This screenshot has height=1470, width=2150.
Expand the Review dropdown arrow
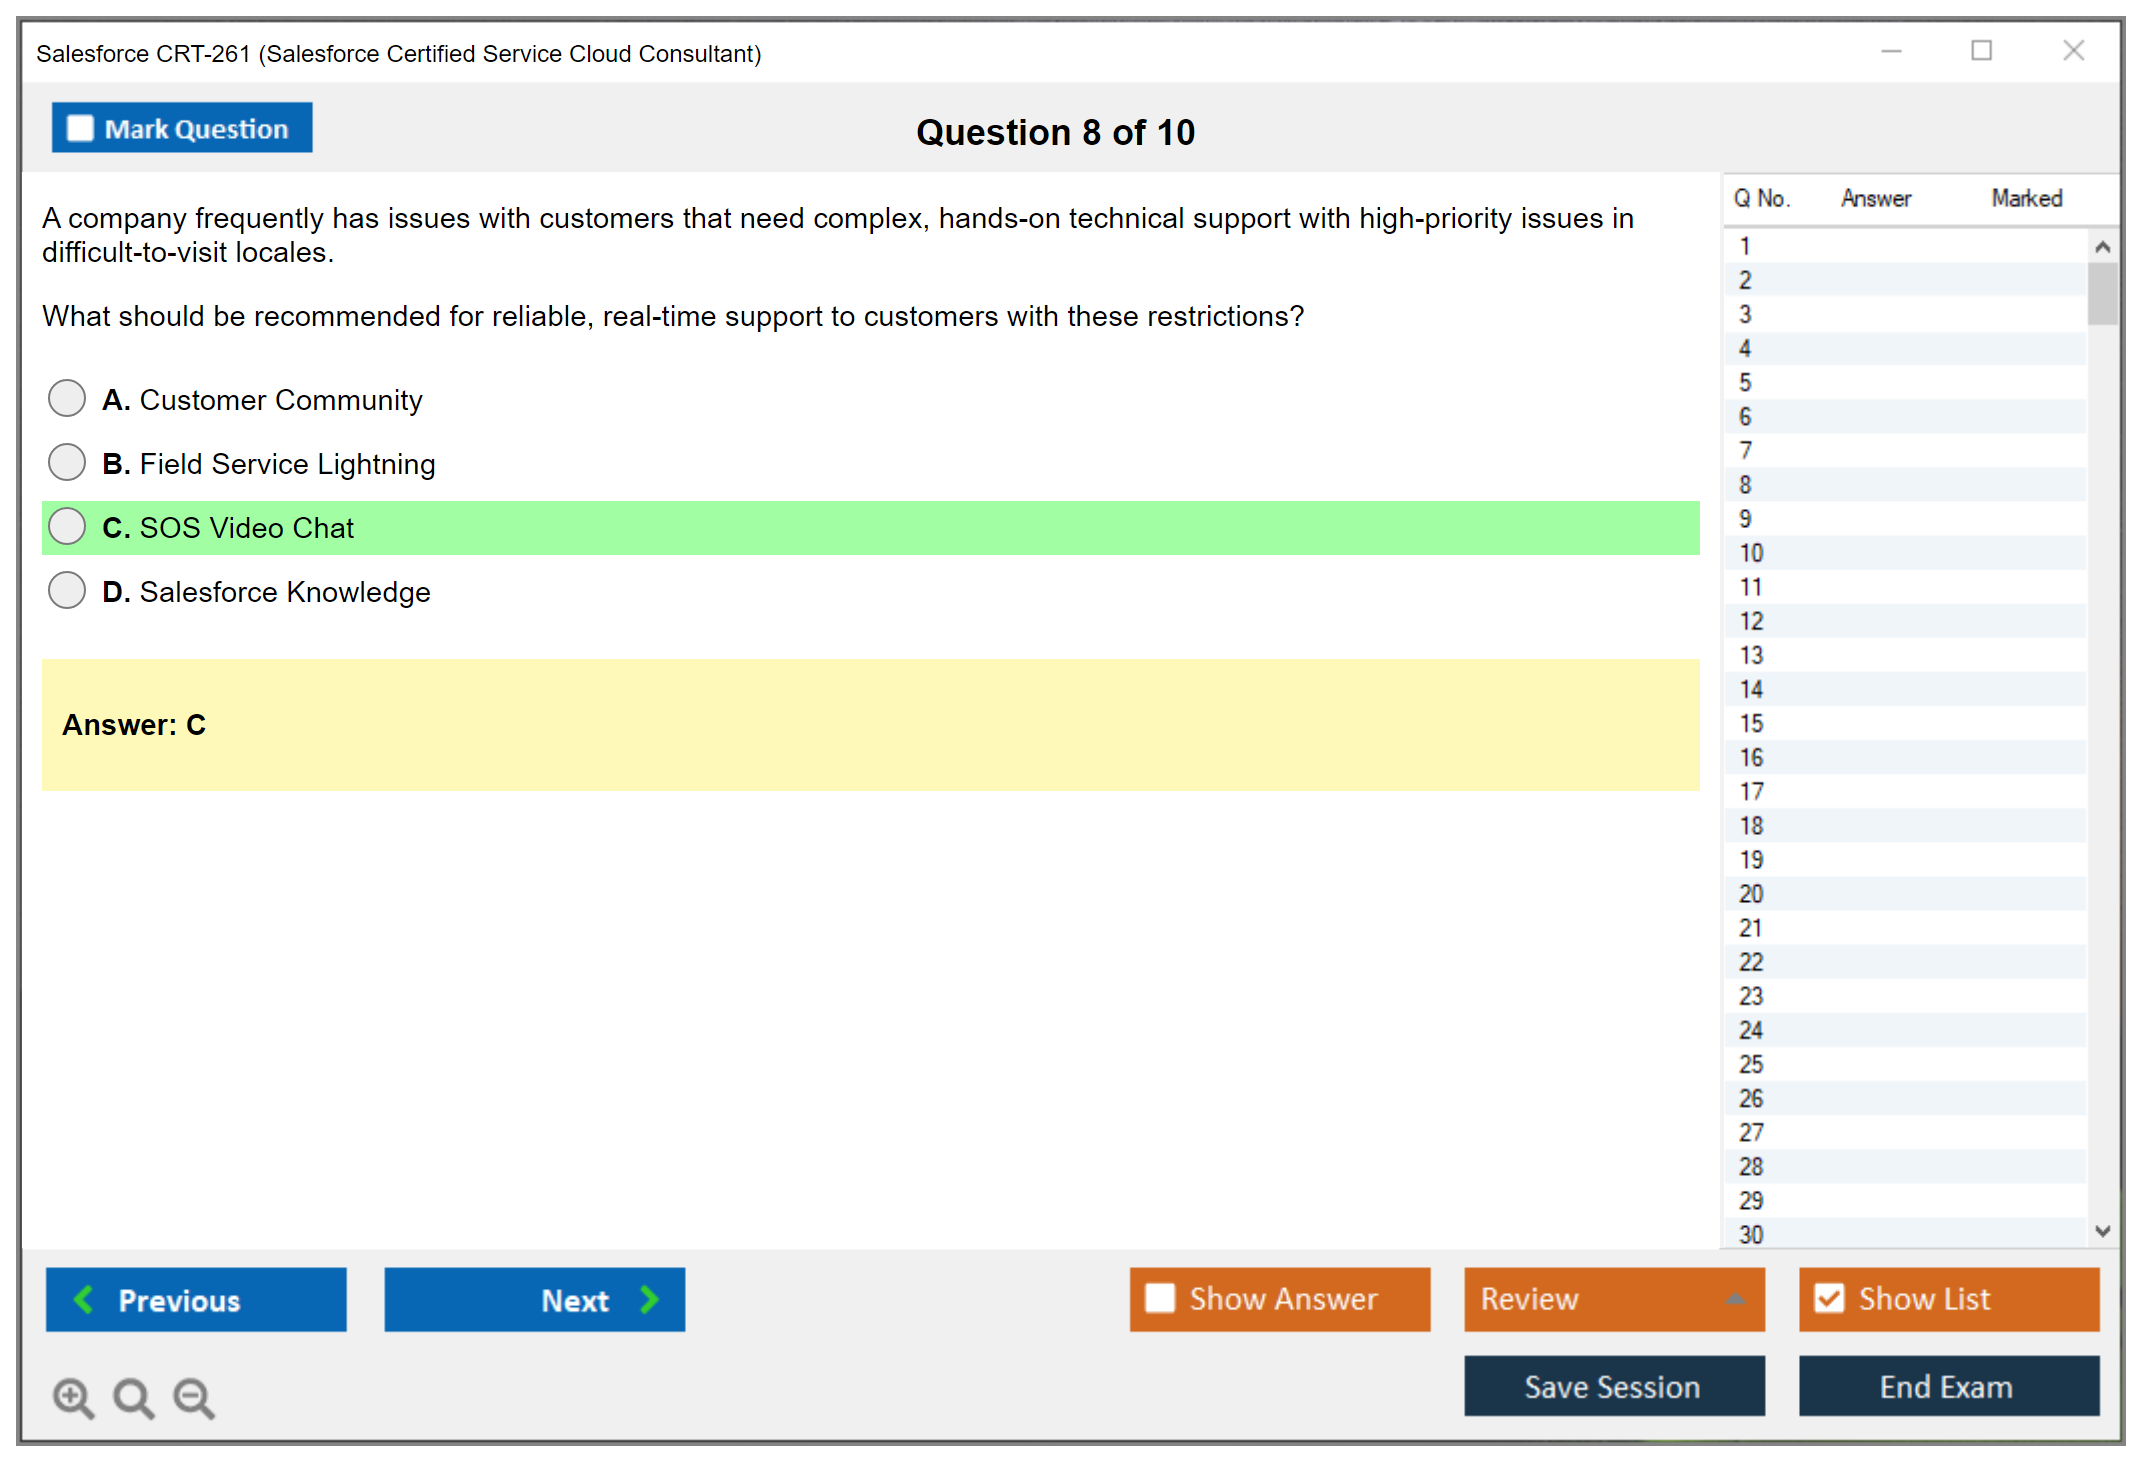pyautogui.click(x=1735, y=1299)
